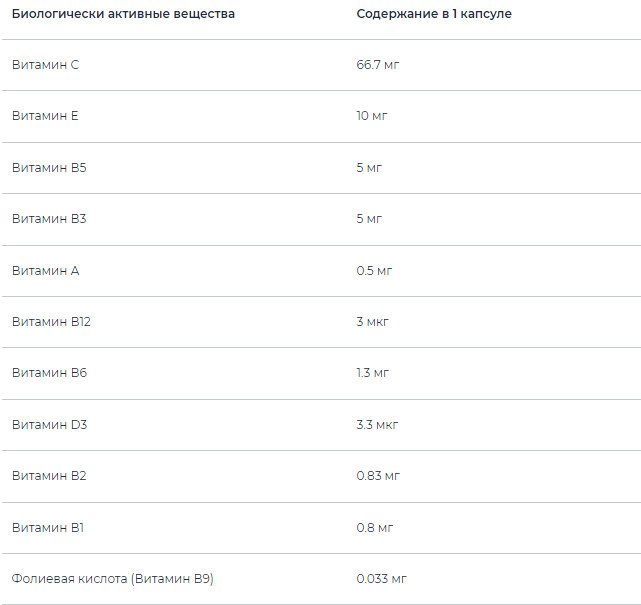Click the '0.83 мг' value
641x605 pixels.
tap(378, 475)
